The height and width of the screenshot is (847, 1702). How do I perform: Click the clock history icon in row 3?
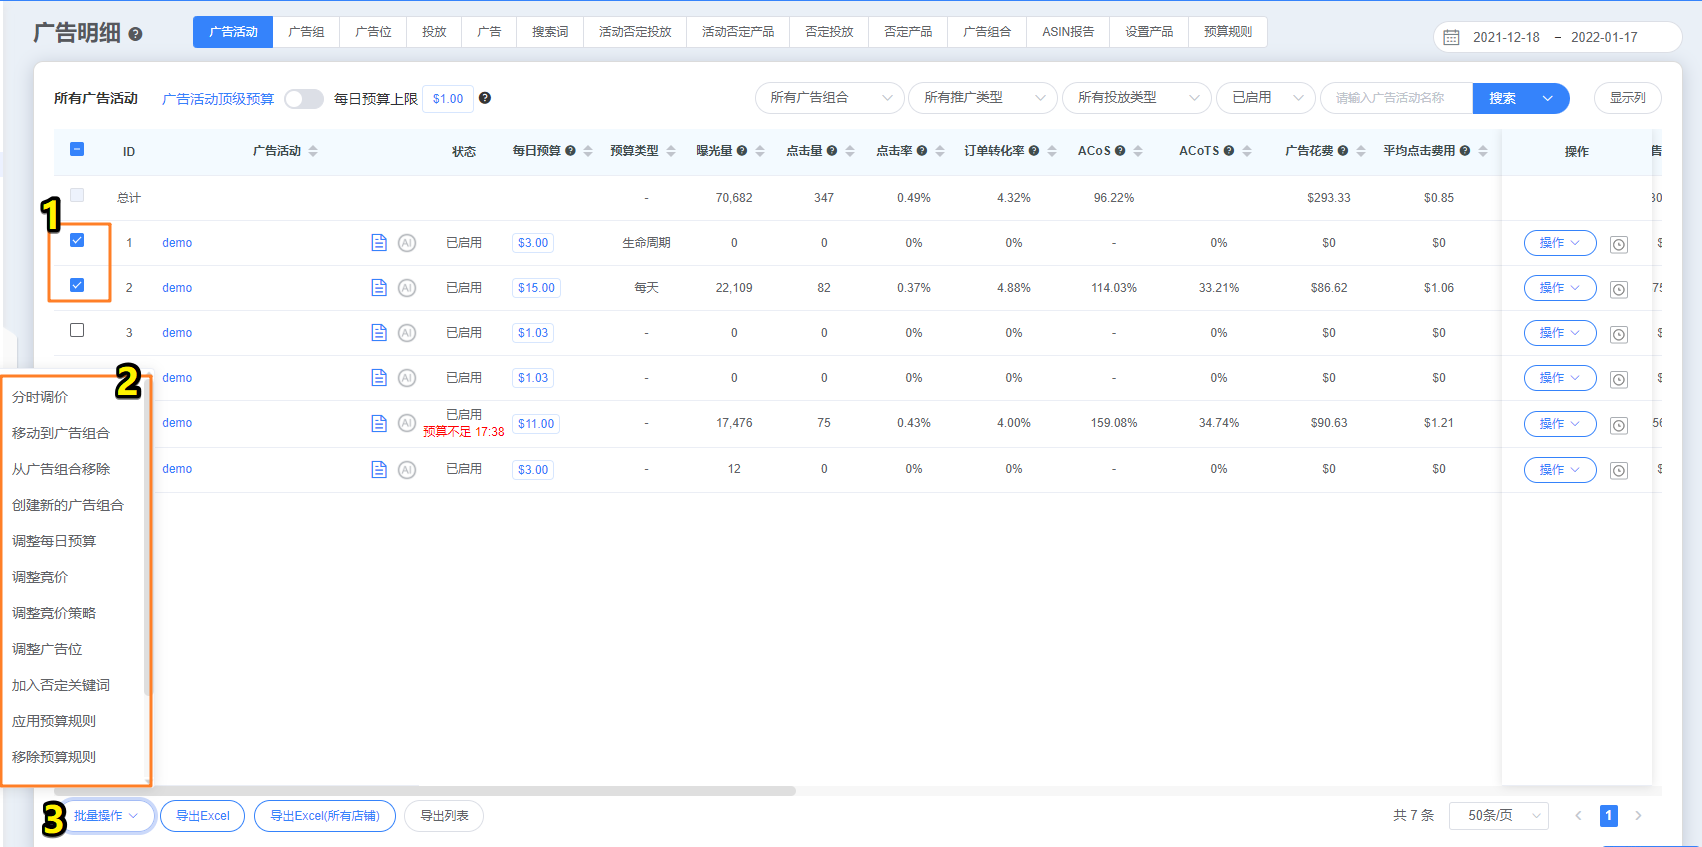[1618, 334]
